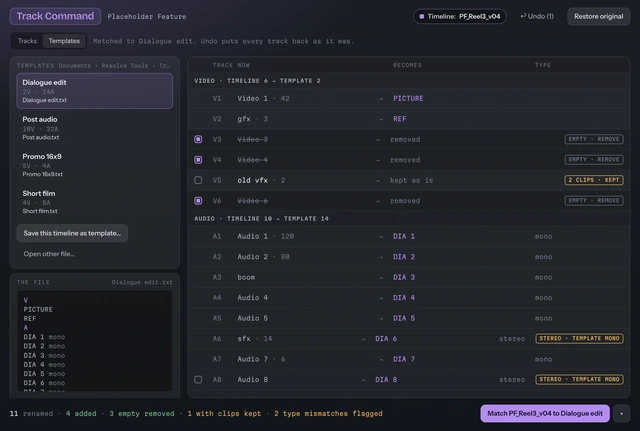The width and height of the screenshot is (640, 431).
Task: Click the 2 type mismatches flagged status
Action: [328, 413]
